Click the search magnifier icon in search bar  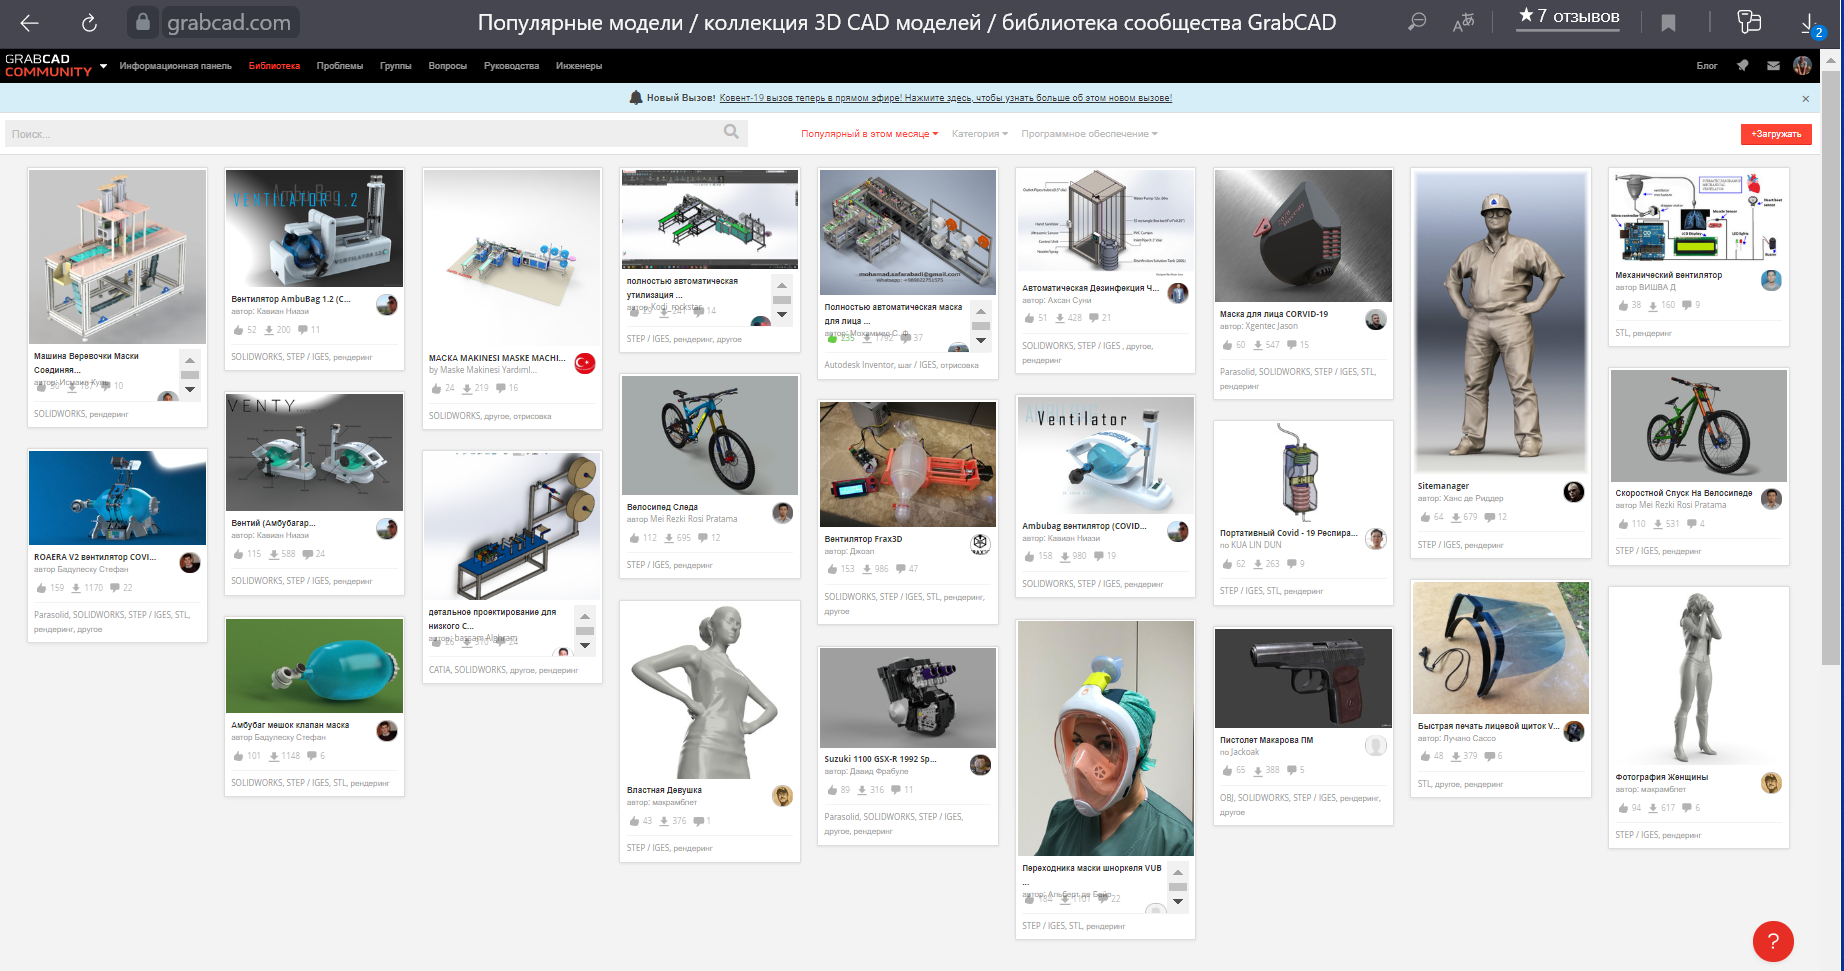pyautogui.click(x=731, y=132)
